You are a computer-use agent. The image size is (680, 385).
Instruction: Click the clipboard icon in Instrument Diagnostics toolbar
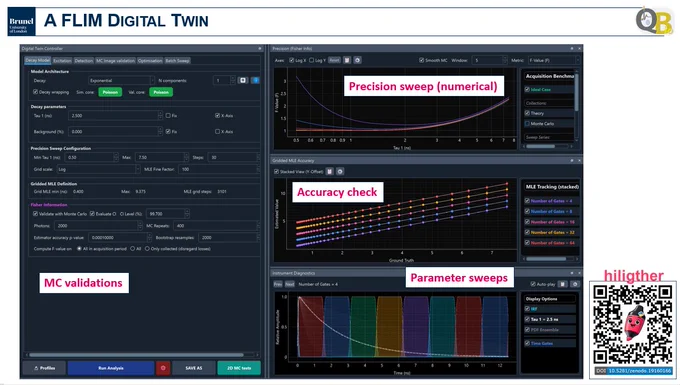[x=562, y=284]
